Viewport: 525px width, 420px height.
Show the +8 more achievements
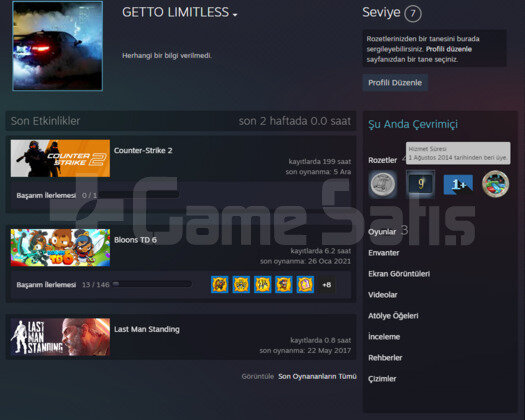pos(327,285)
